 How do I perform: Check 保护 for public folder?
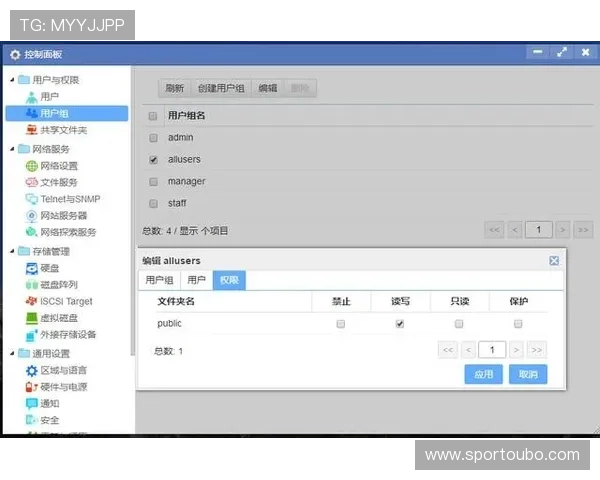(518, 324)
